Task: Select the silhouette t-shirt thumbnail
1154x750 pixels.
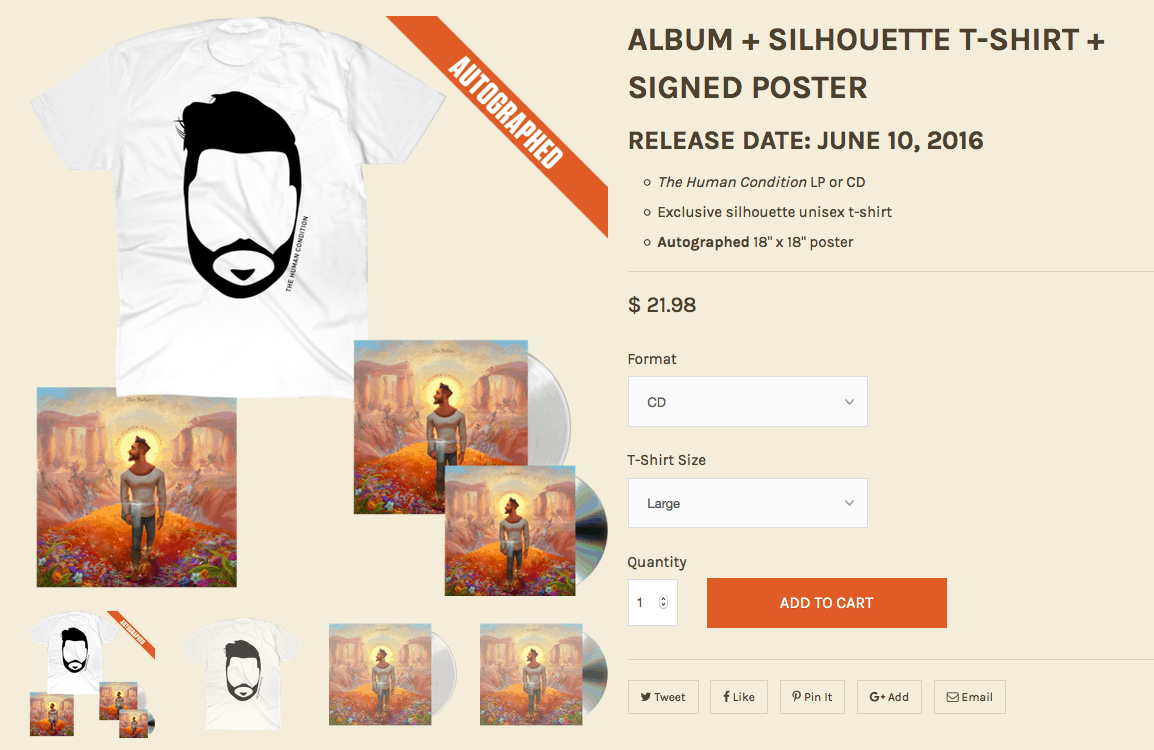Action: pos(243,673)
